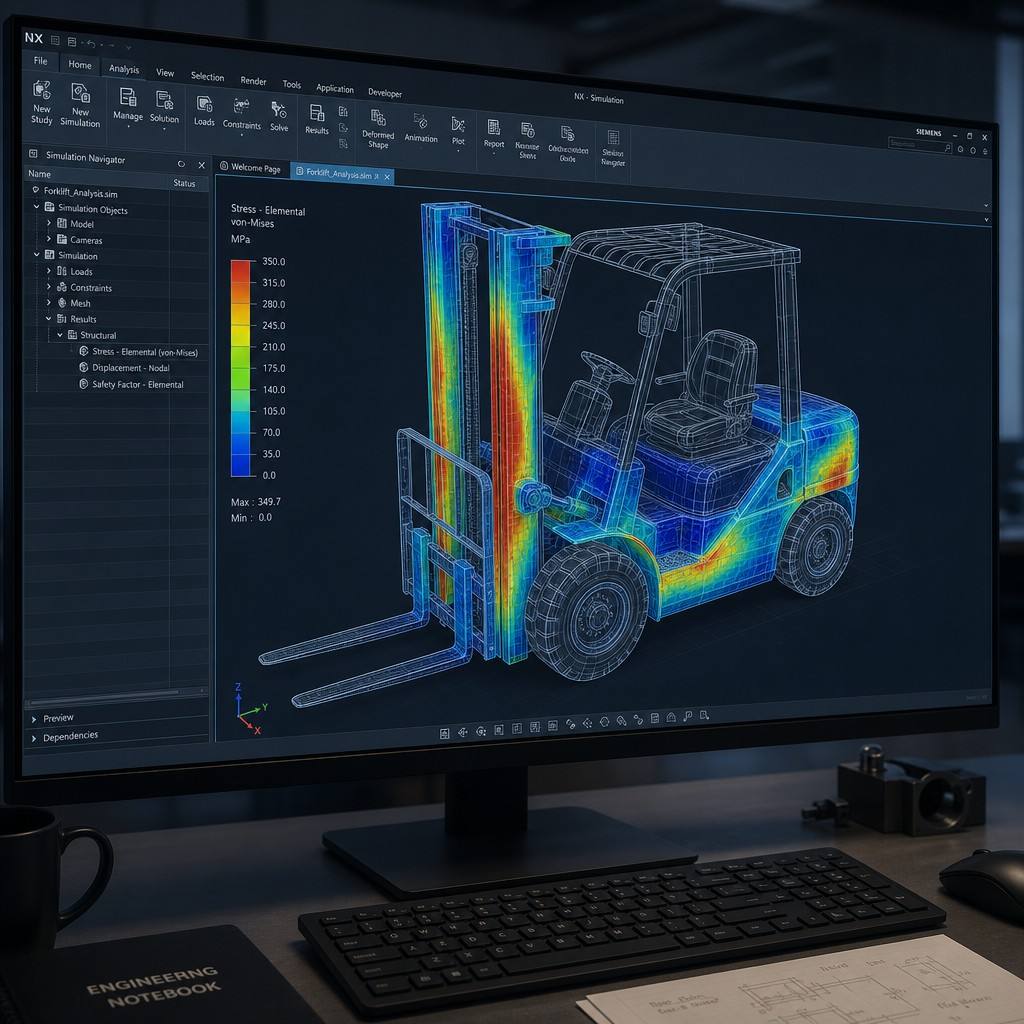This screenshot has height=1024, width=1024.
Task: Click the green band of the stress legend
Action: click(x=240, y=370)
